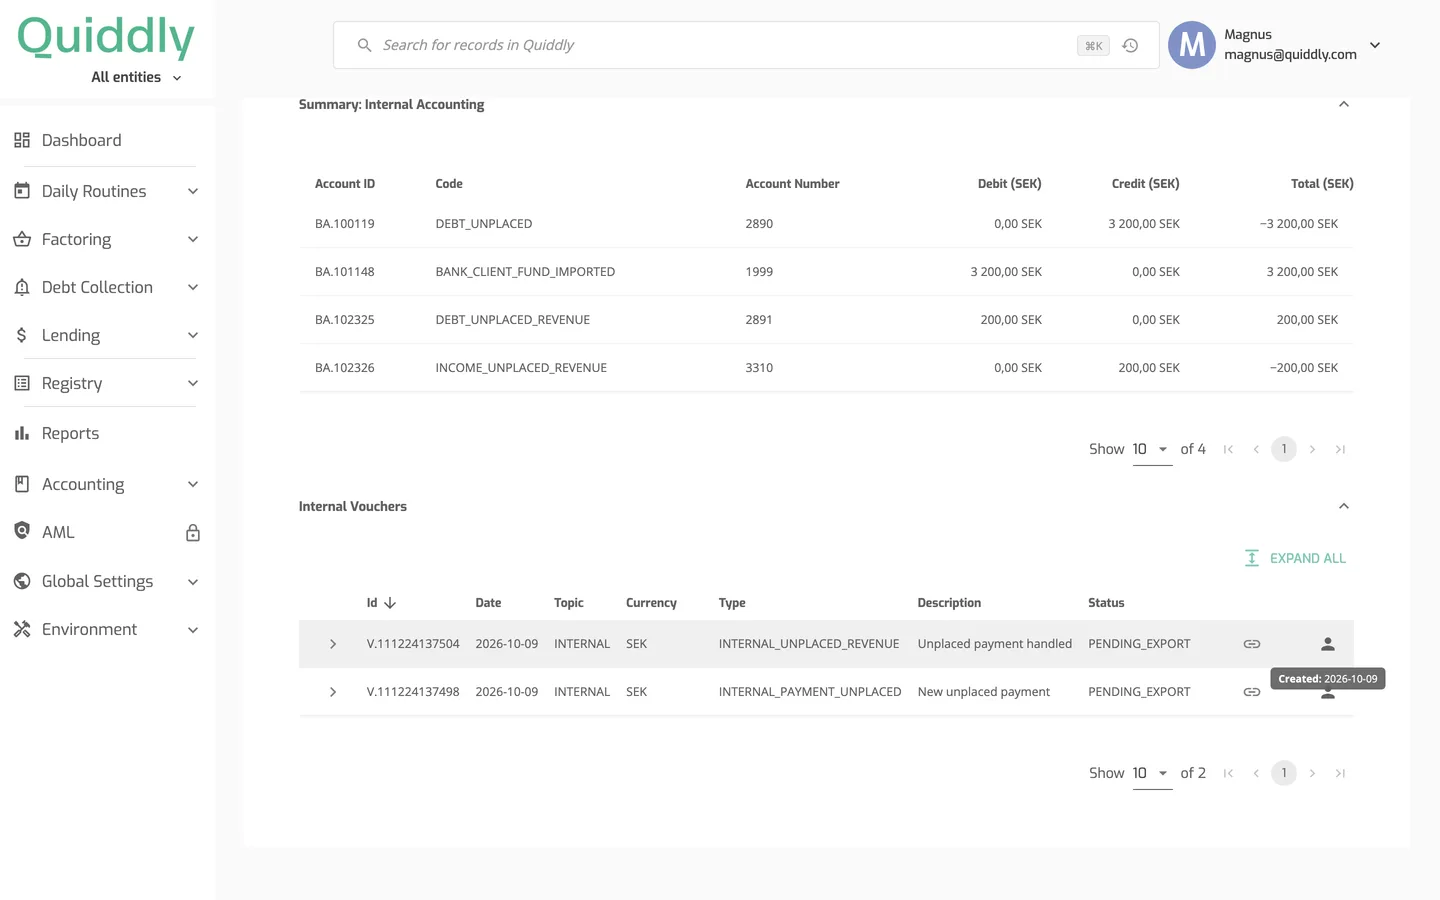Click the AML shield icon
The image size is (1440, 900).
click(22, 531)
